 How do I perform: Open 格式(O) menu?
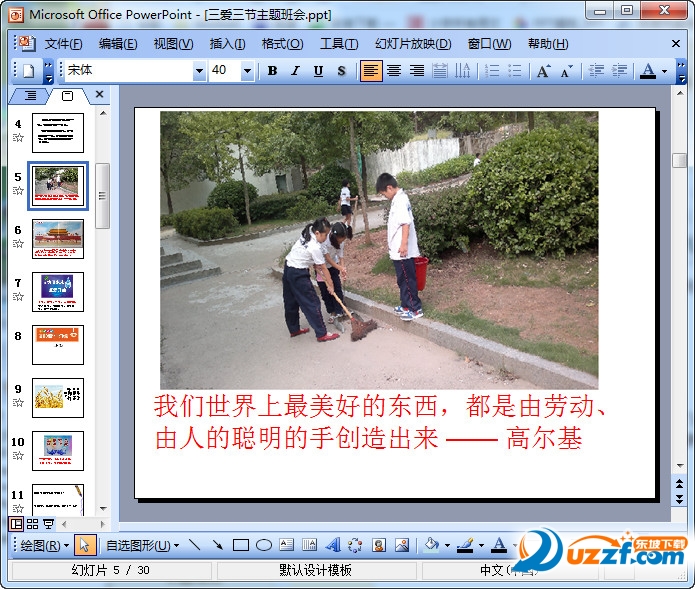click(x=282, y=44)
